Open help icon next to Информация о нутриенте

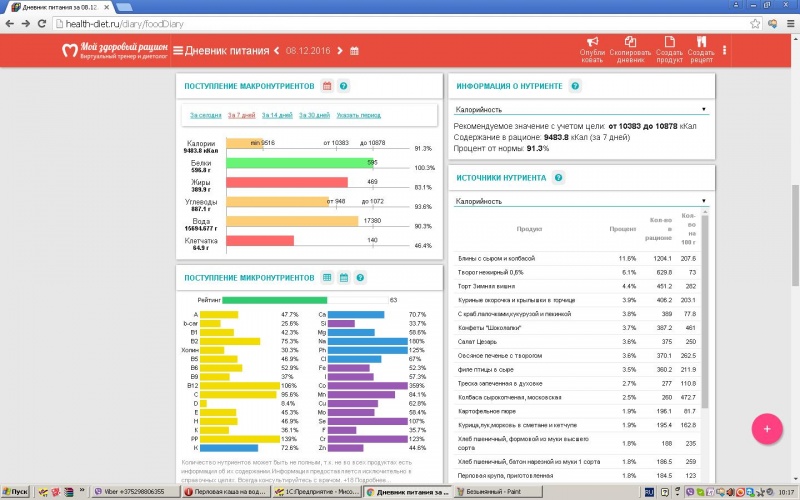click(x=574, y=87)
